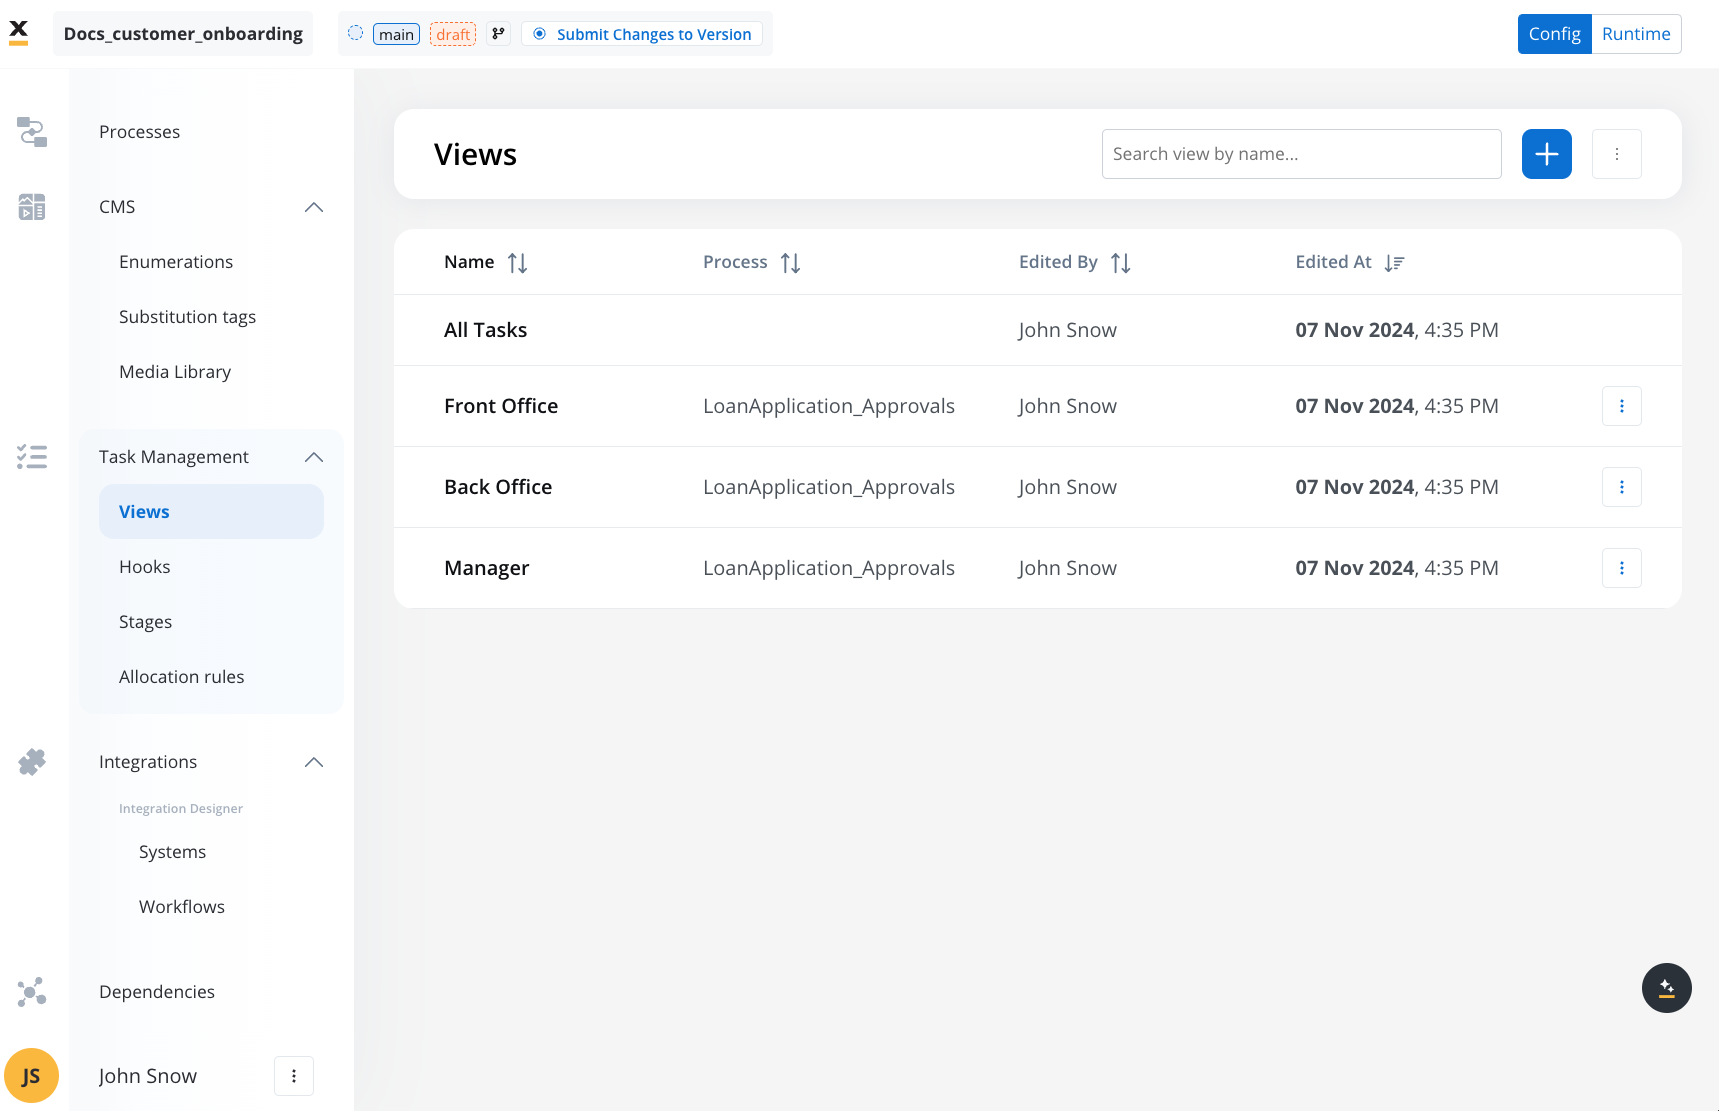The image size is (1719, 1111).
Task: Click the JS user avatar
Action: [x=31, y=1076]
